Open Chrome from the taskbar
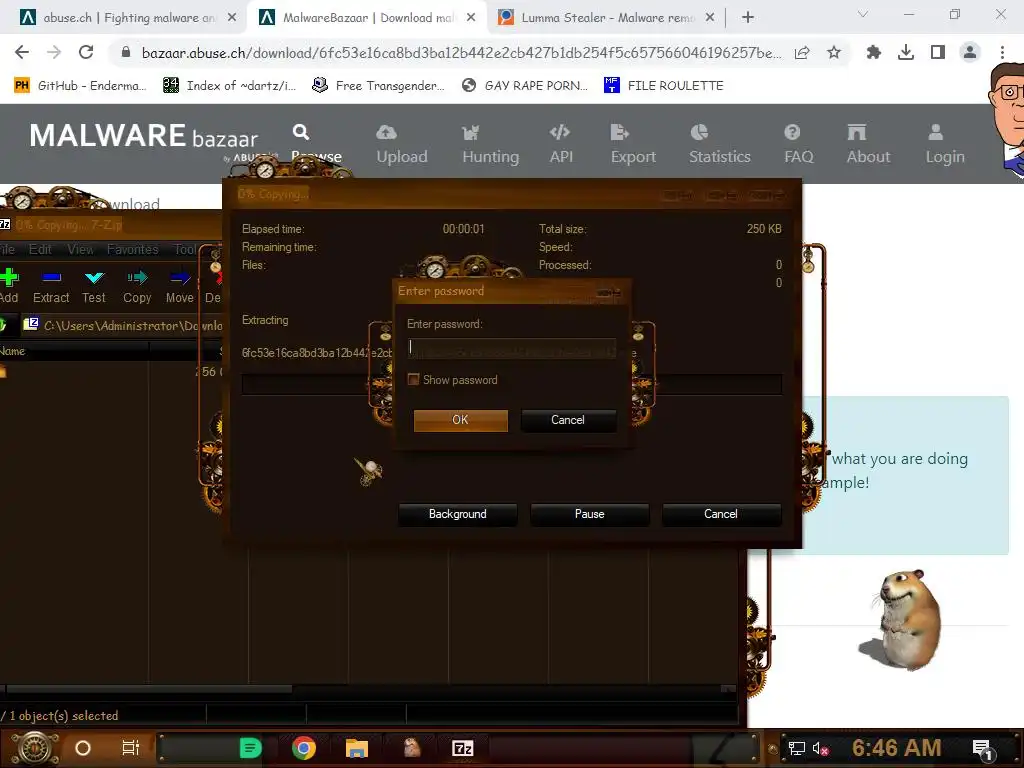Image resolution: width=1024 pixels, height=768 pixels. coord(304,748)
